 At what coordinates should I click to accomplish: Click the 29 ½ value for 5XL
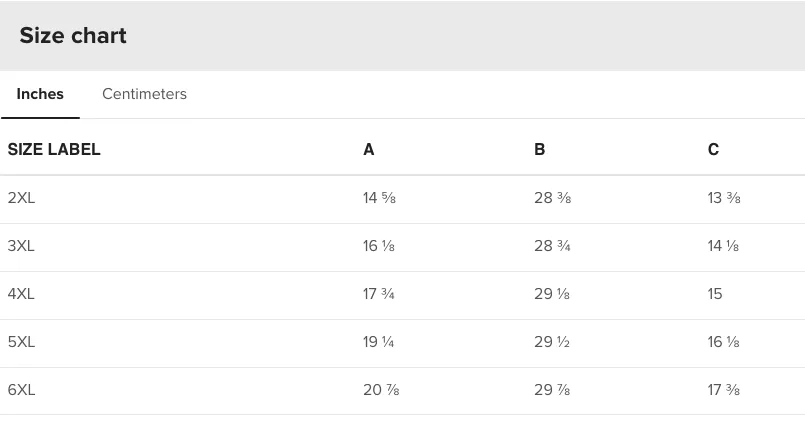(x=552, y=342)
